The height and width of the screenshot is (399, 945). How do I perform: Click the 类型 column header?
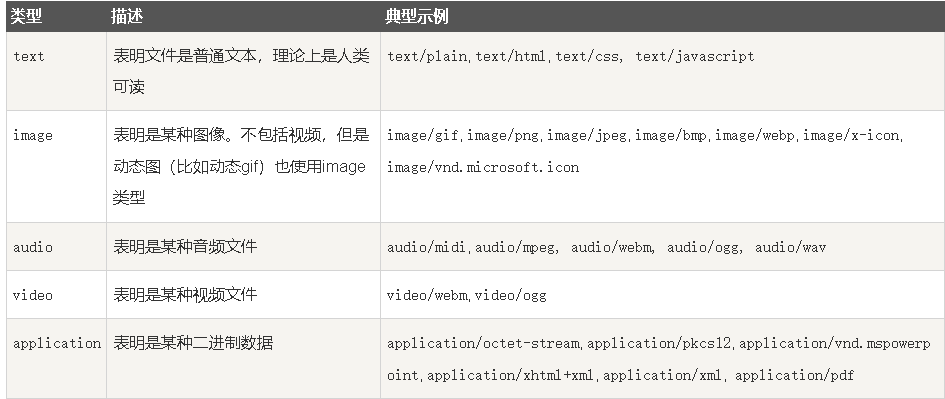26,16
